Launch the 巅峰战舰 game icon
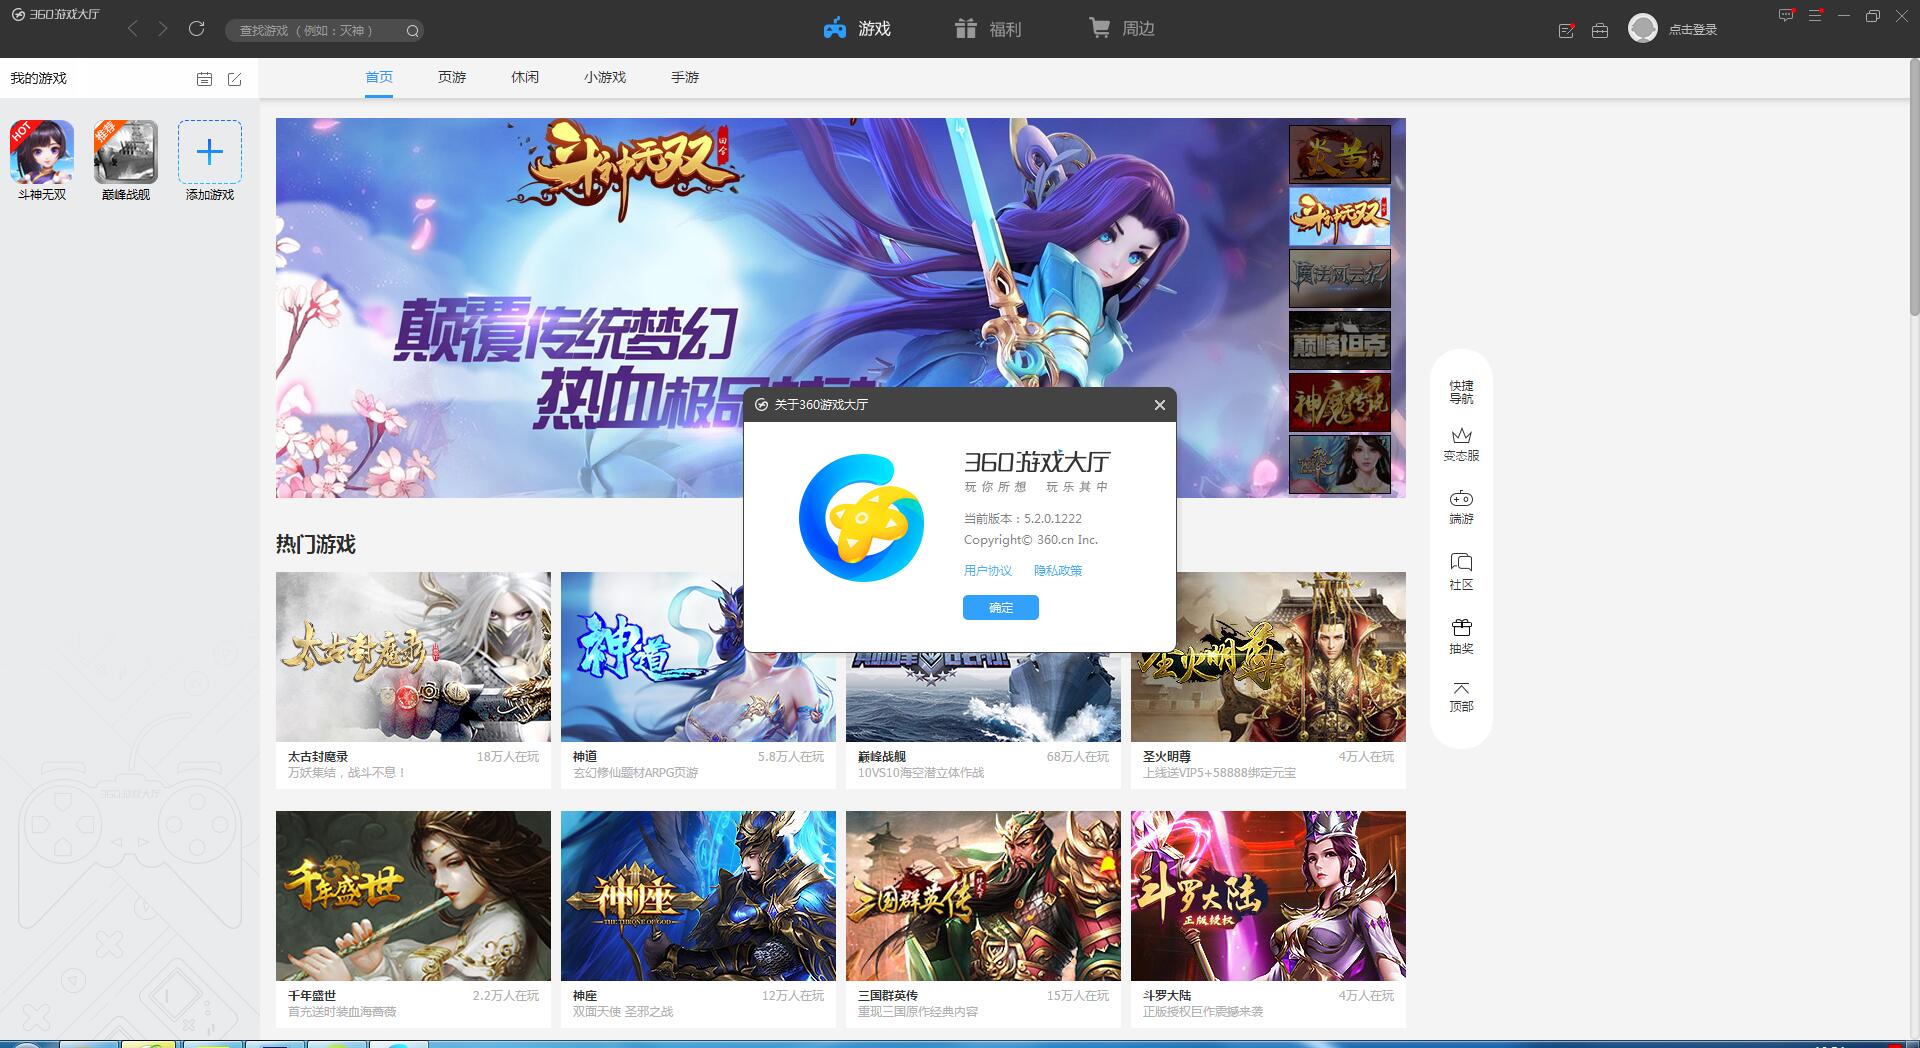The width and height of the screenshot is (1920, 1048). [126, 152]
